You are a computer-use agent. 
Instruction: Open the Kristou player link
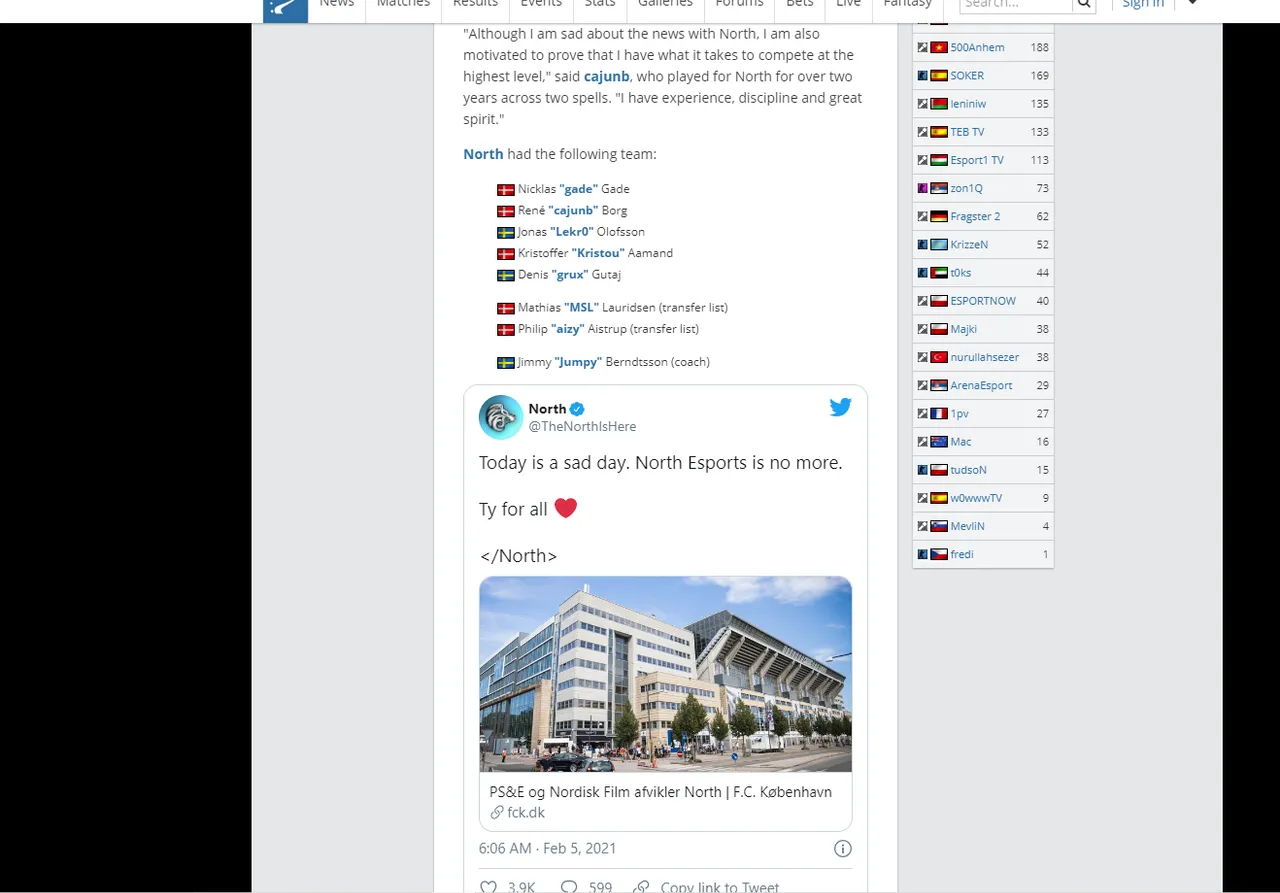coord(598,253)
